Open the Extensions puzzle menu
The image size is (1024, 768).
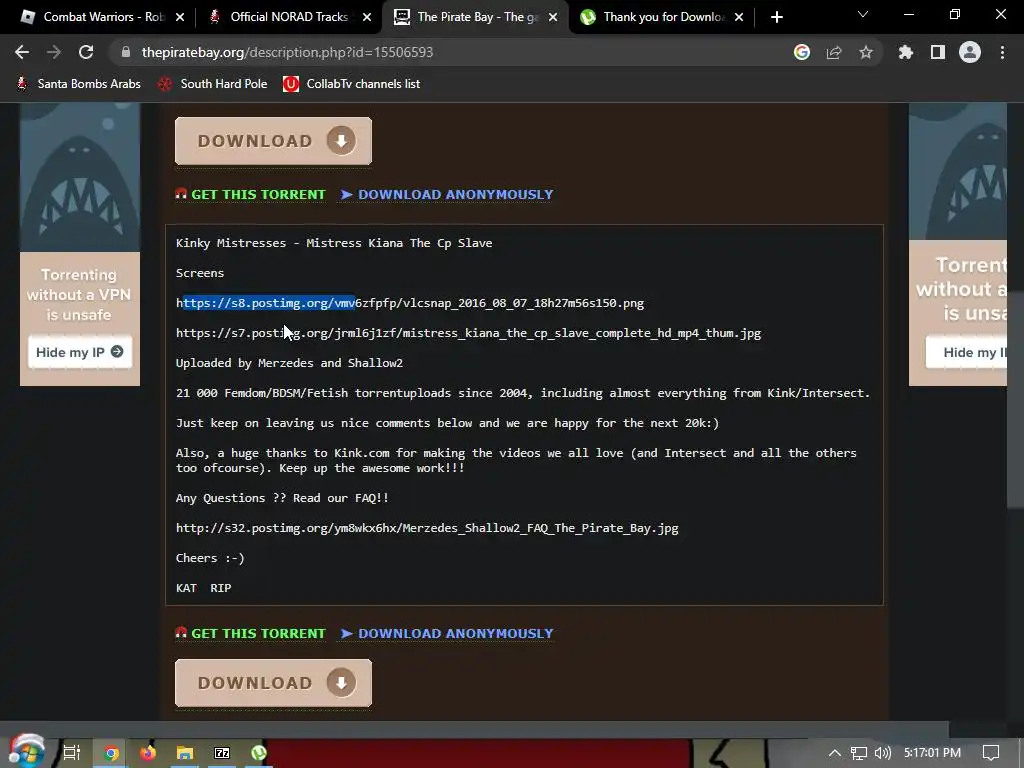point(905,52)
